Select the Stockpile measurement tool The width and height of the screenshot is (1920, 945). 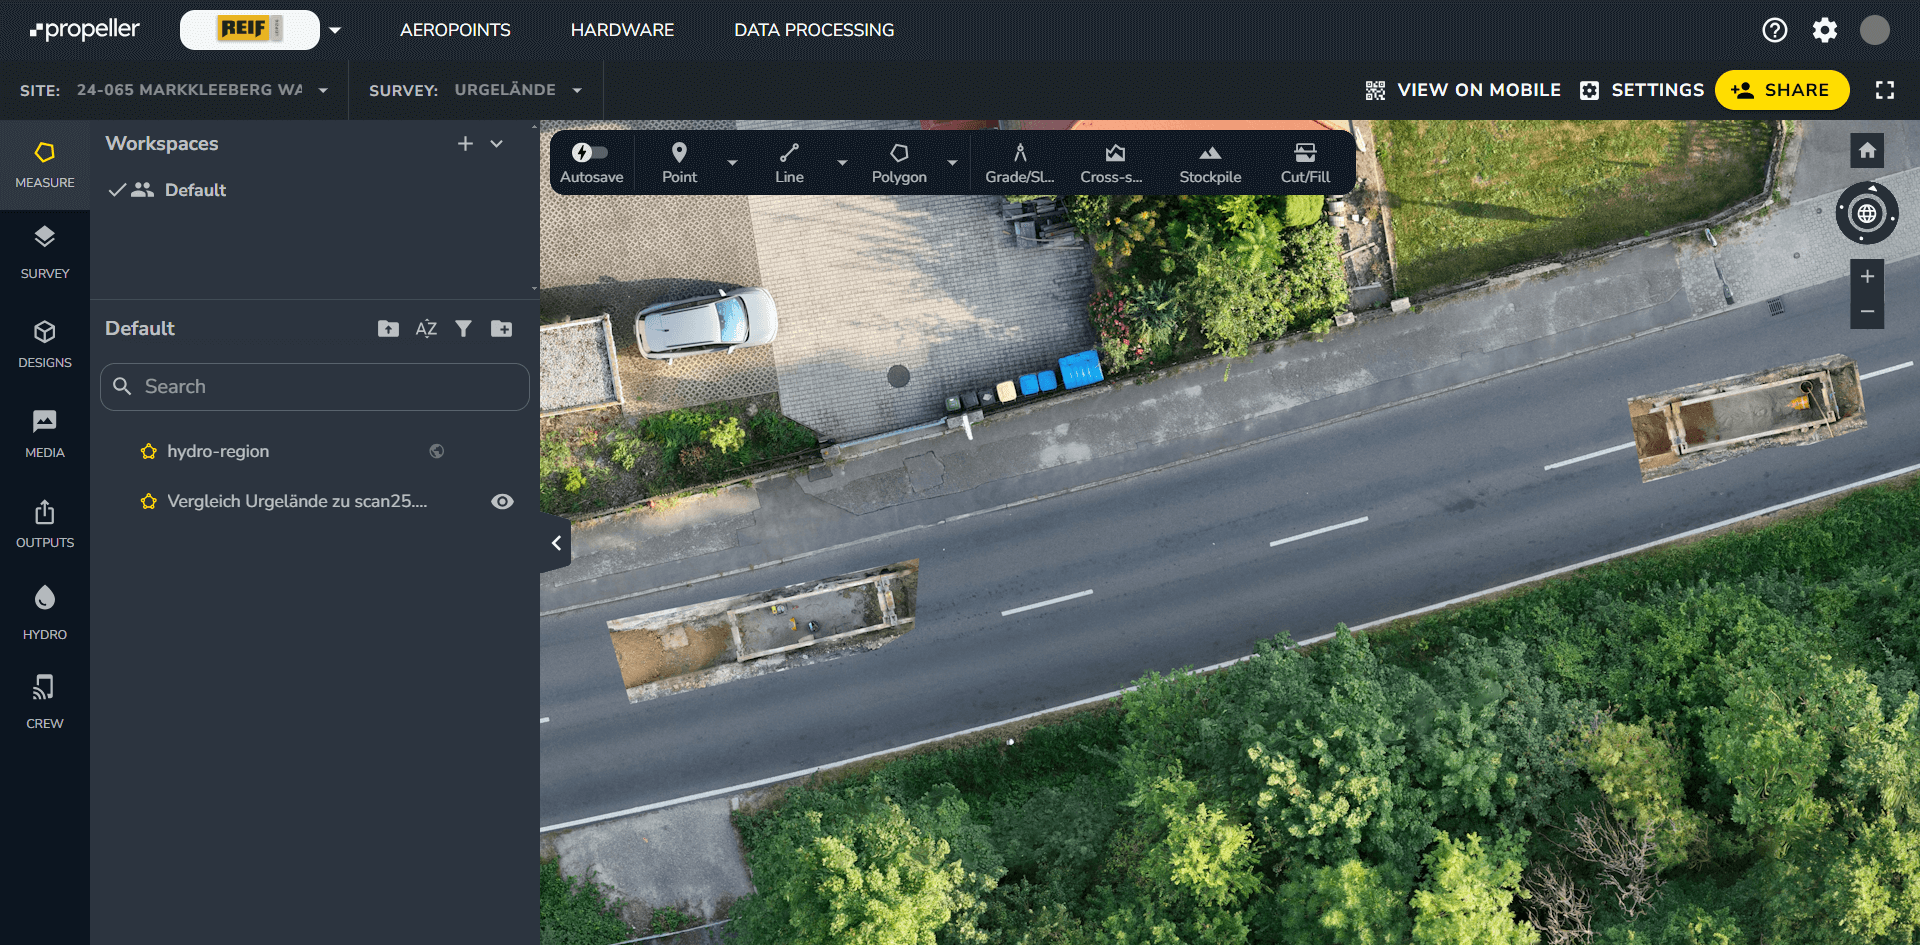tap(1209, 163)
